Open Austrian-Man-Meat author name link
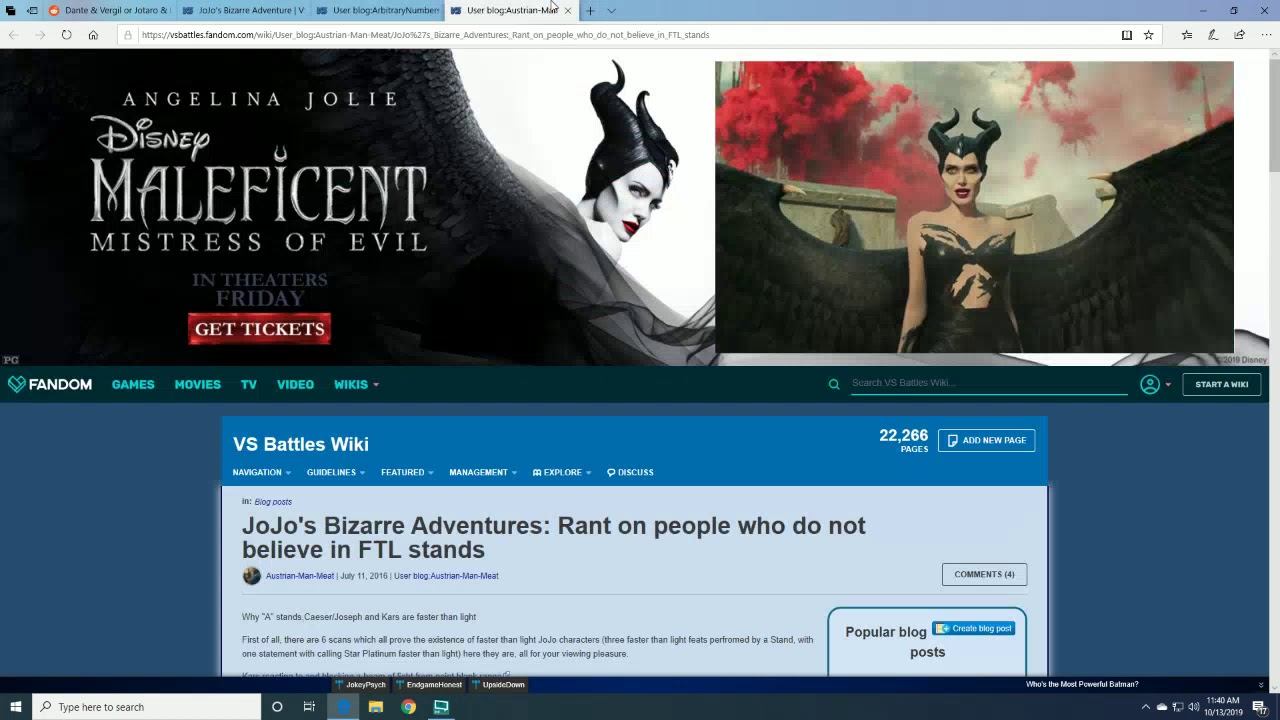This screenshot has height=720, width=1280. [x=300, y=576]
